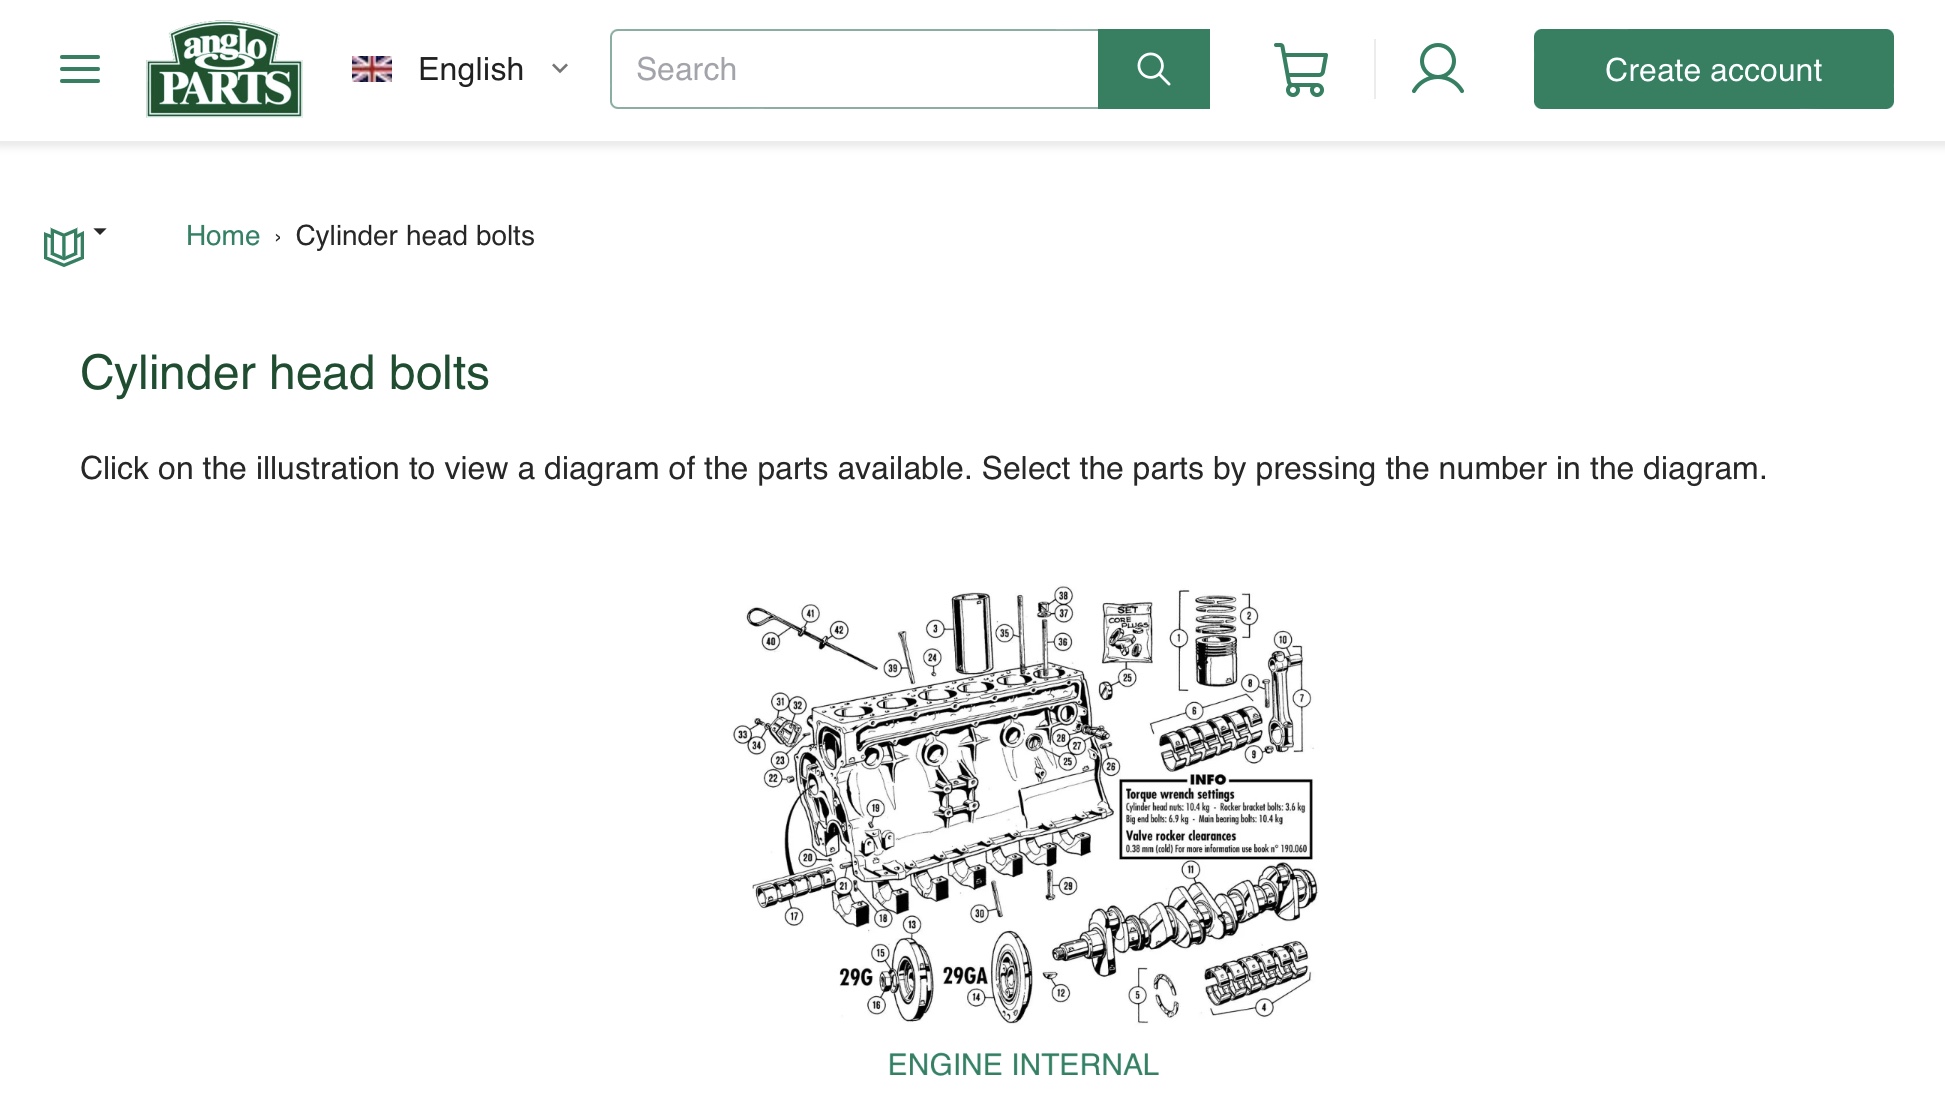Open the hamburger navigation menu
This screenshot has width=1945, height=1101.
tap(80, 69)
